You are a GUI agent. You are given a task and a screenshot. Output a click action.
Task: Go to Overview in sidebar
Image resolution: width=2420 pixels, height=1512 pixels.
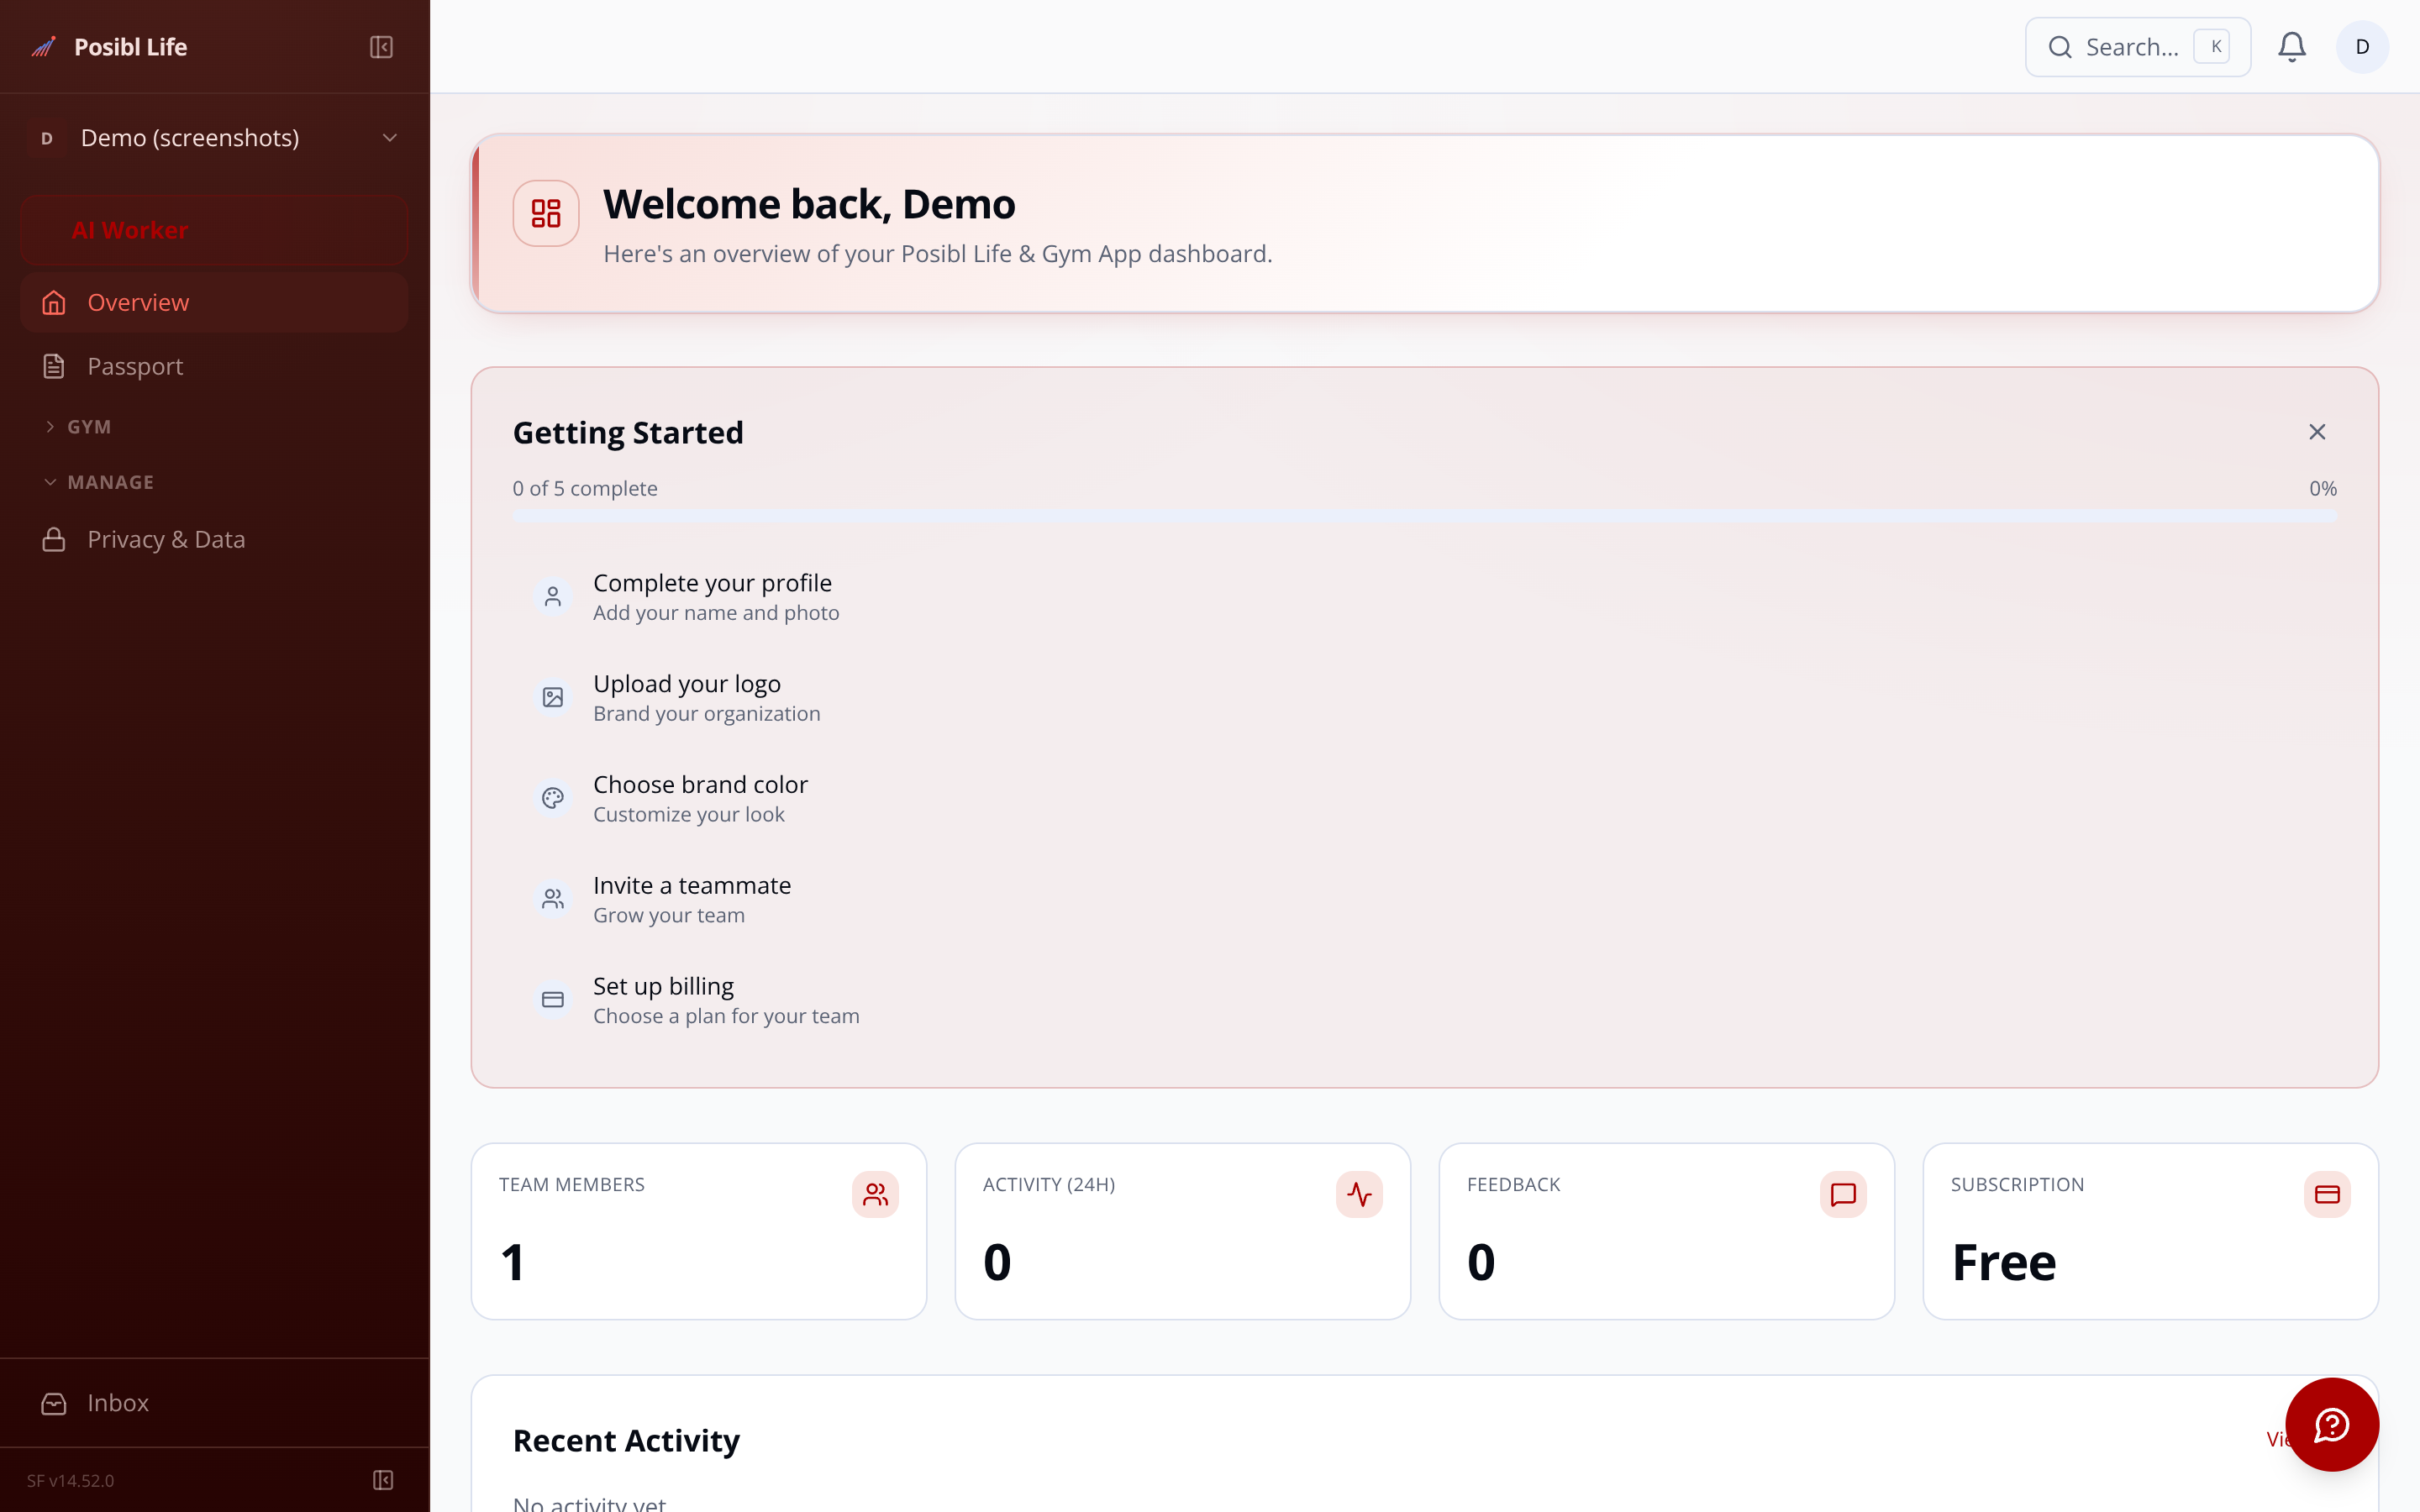[214, 302]
